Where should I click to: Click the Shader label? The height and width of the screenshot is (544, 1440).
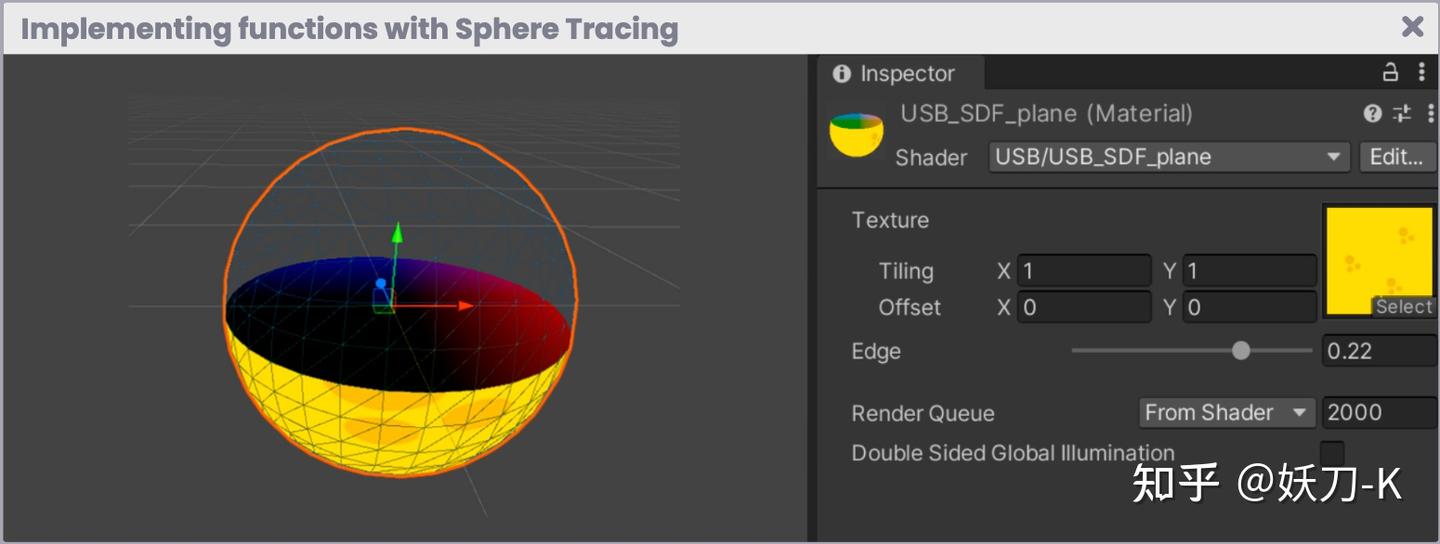(931, 158)
